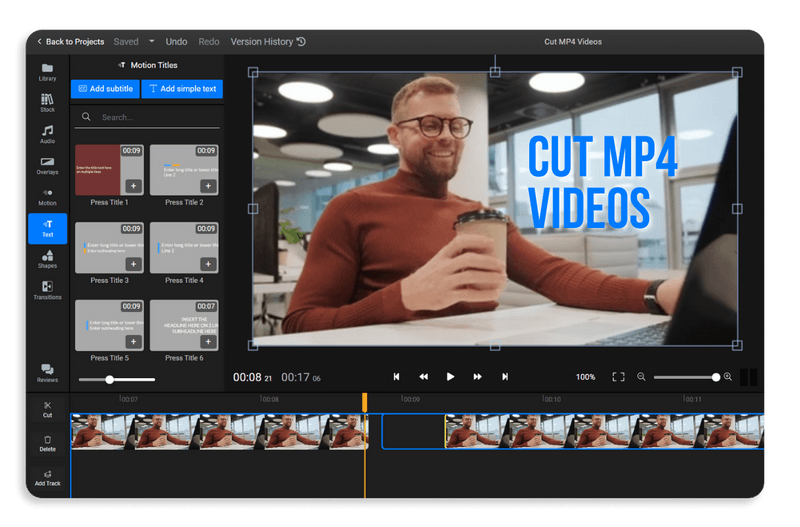Expand the Saved dropdown arrow
The image size is (800, 527).
152,41
